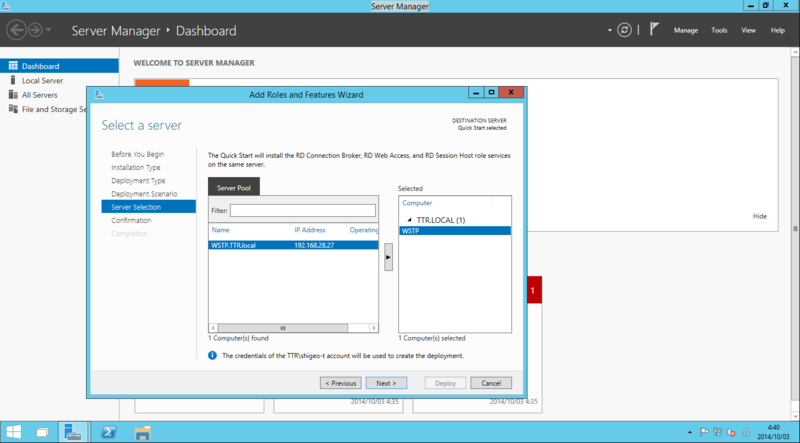Open the Windows Start button

tap(13, 432)
